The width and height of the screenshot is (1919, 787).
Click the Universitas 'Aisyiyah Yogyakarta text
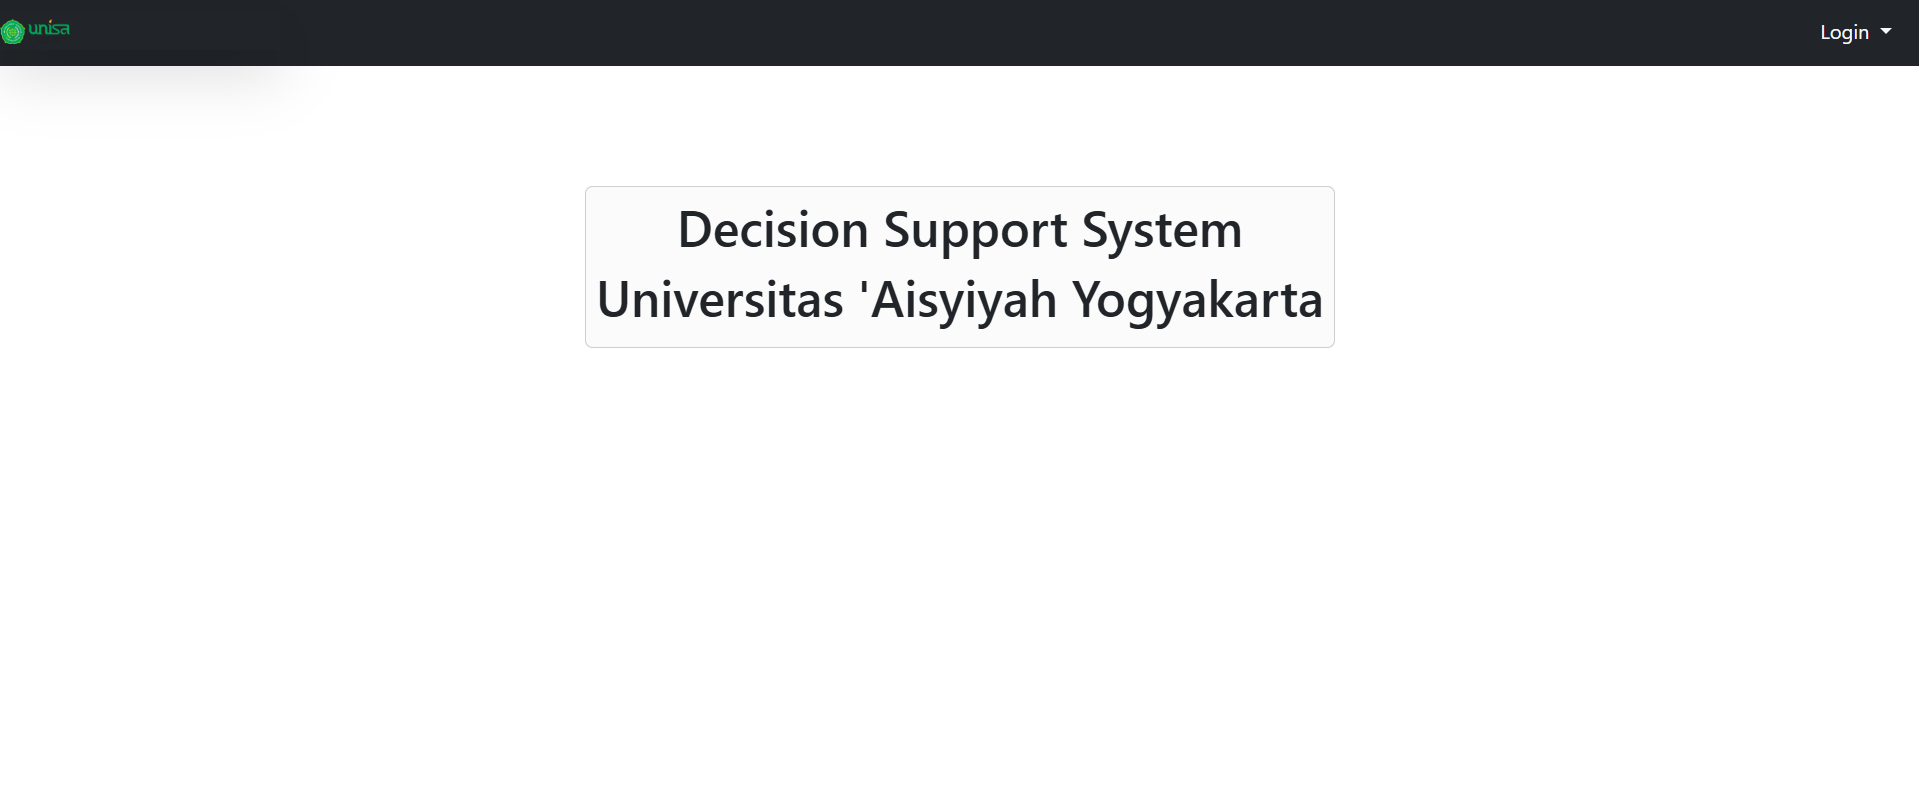pos(958,299)
